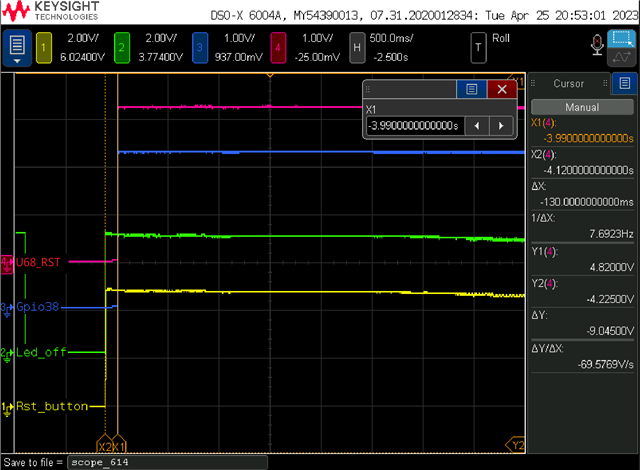Open the main menu icon at top left
The image size is (640, 470).
tap(17, 48)
